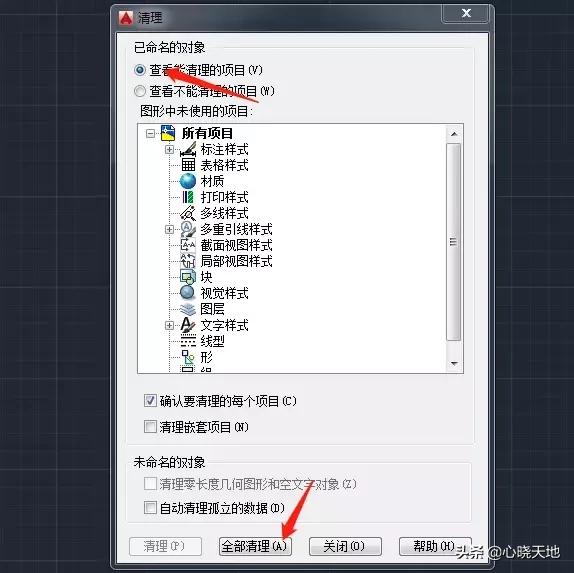
Task: Select the 截面视图样式 tree item
Action: pos(236,245)
